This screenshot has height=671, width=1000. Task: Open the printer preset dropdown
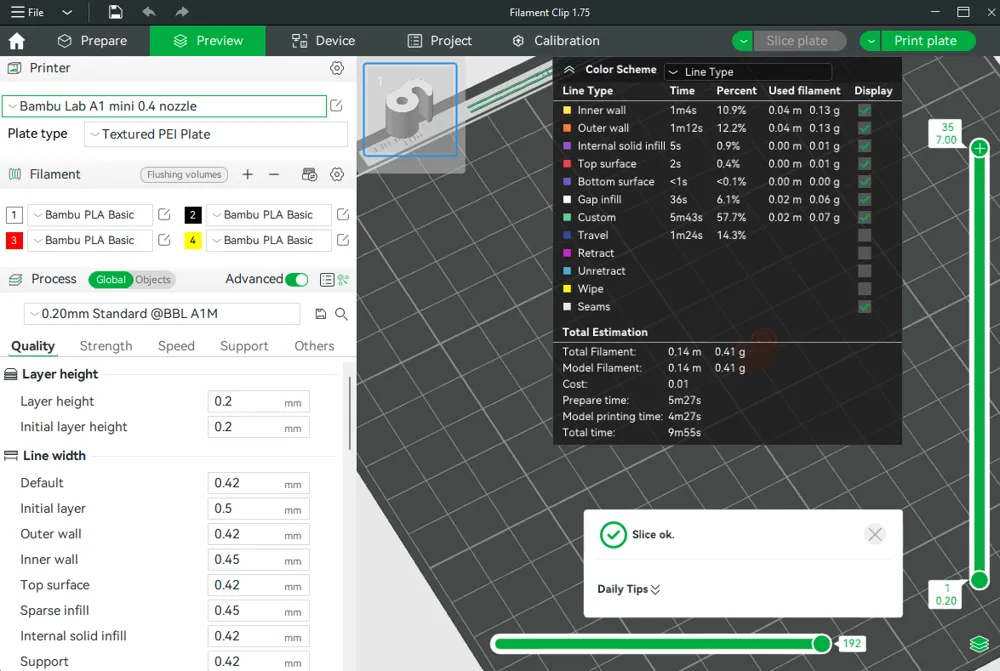165,106
